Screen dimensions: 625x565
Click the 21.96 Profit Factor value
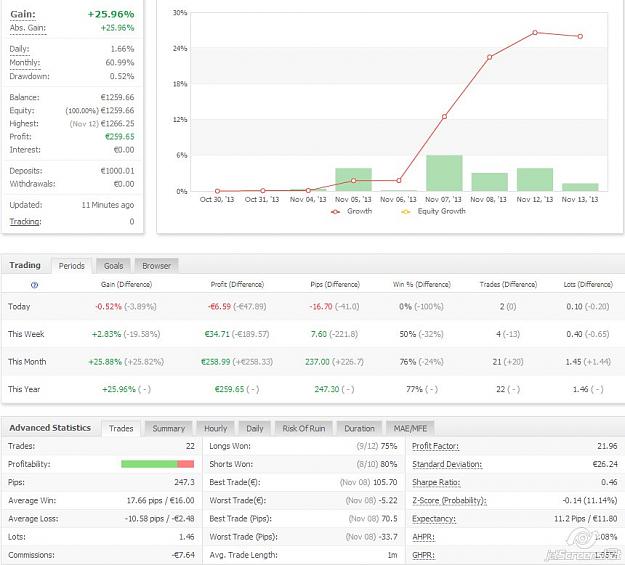(x=607, y=447)
